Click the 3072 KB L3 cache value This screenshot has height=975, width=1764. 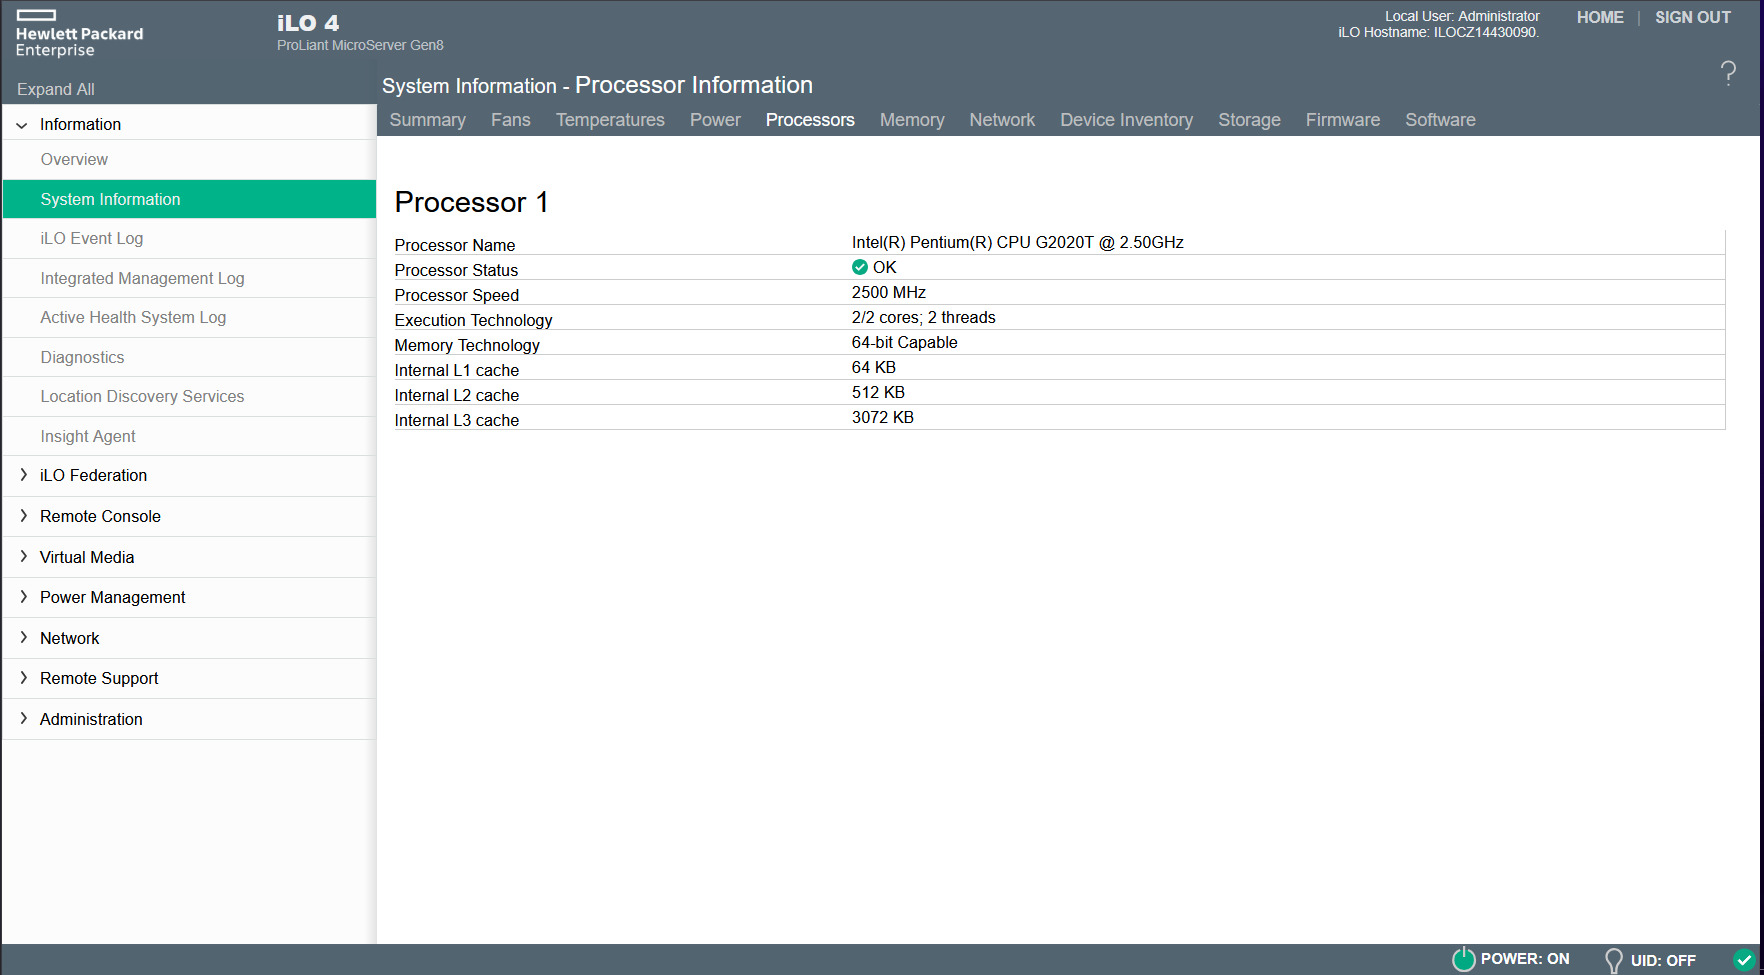tap(883, 417)
